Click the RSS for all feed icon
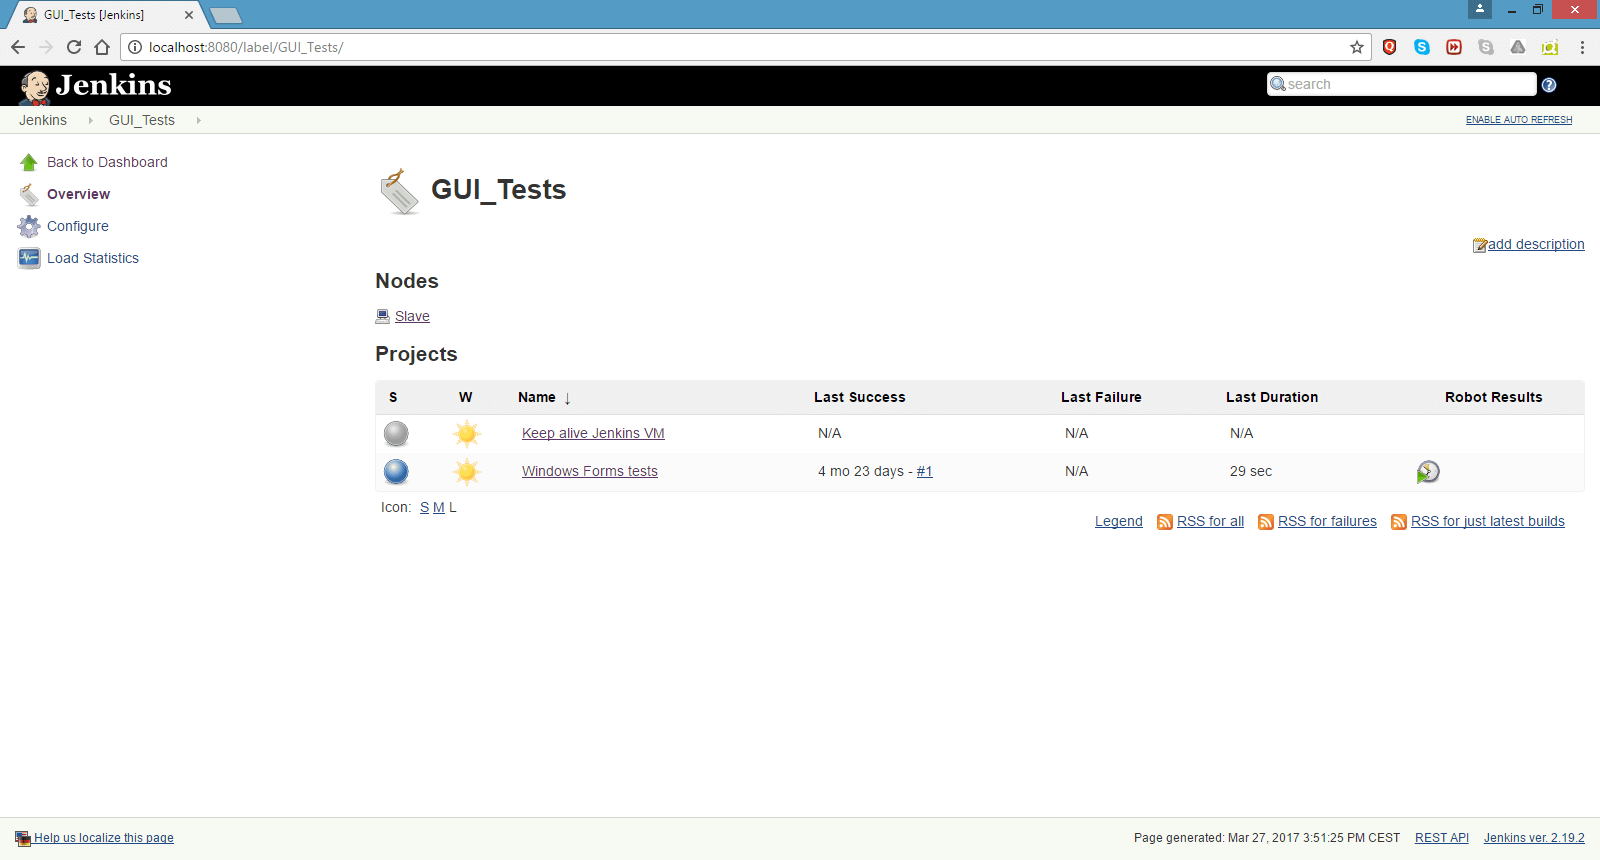Image resolution: width=1600 pixels, height=860 pixels. (x=1165, y=522)
